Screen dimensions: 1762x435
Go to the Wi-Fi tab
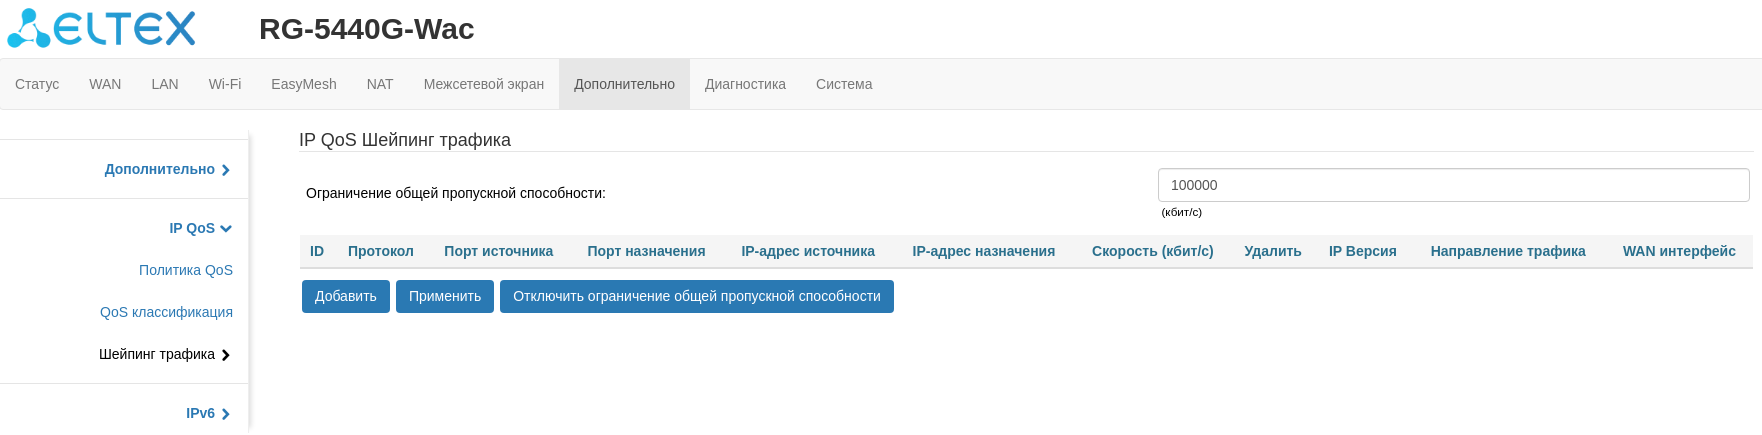tap(225, 84)
